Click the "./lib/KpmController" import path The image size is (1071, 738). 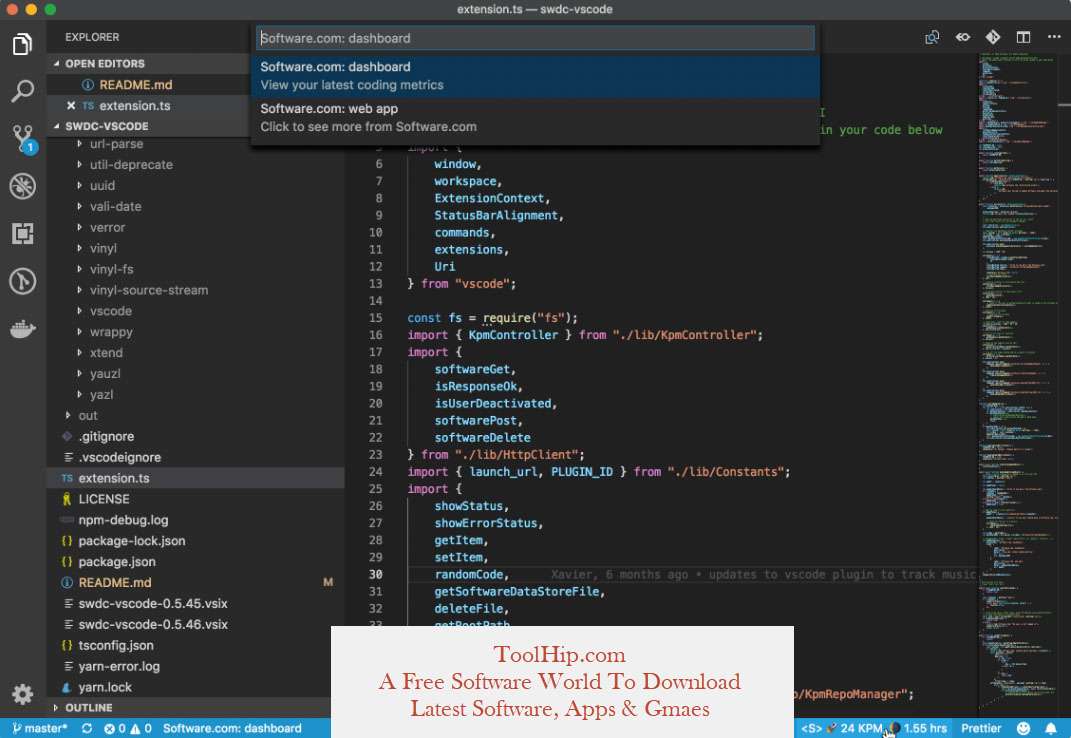pos(684,335)
